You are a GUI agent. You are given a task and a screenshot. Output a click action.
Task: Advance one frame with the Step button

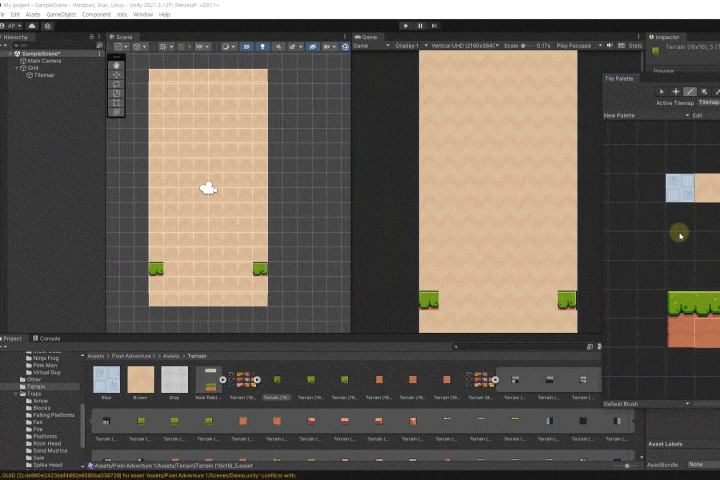[x=434, y=26]
